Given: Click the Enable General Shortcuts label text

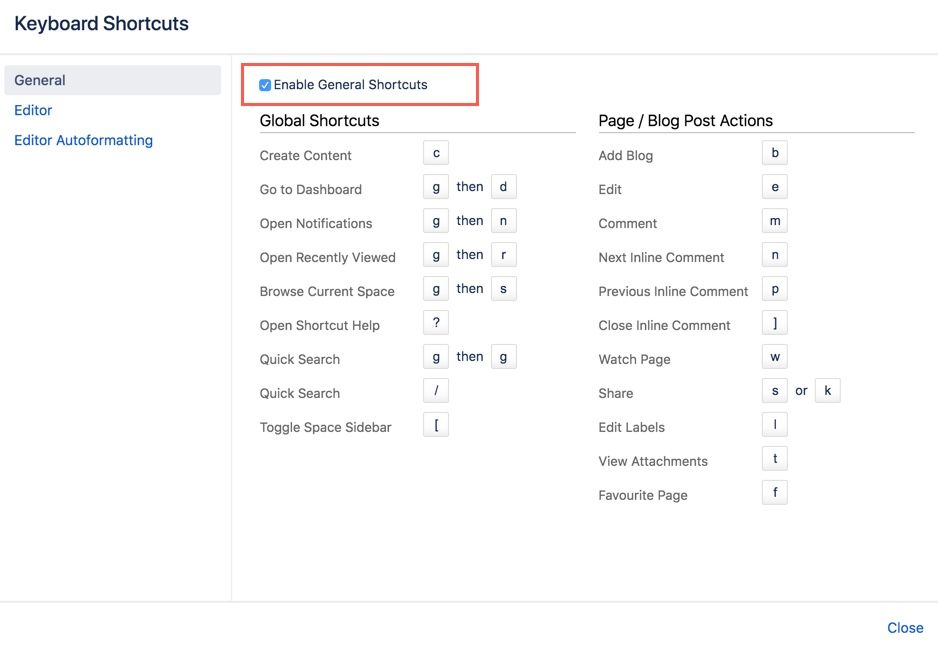Looking at the screenshot, I should pos(350,85).
